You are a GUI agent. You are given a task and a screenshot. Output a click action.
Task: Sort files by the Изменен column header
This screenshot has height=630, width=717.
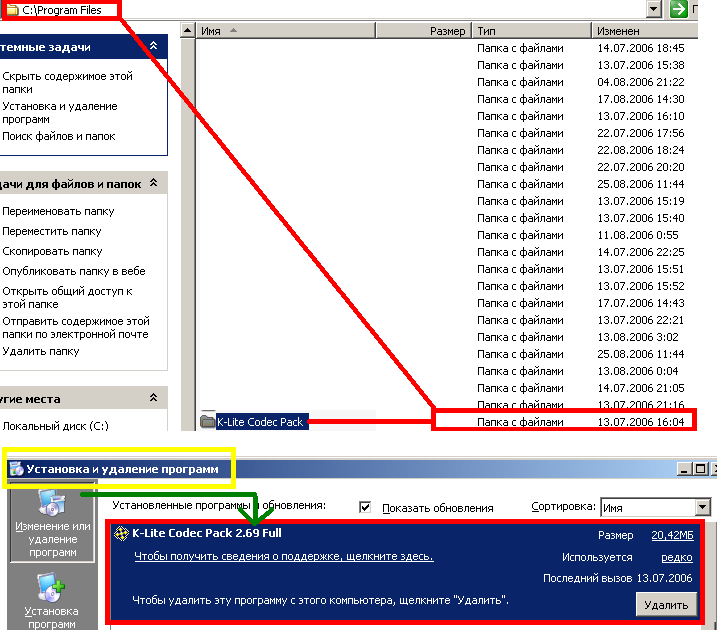[x=645, y=31]
